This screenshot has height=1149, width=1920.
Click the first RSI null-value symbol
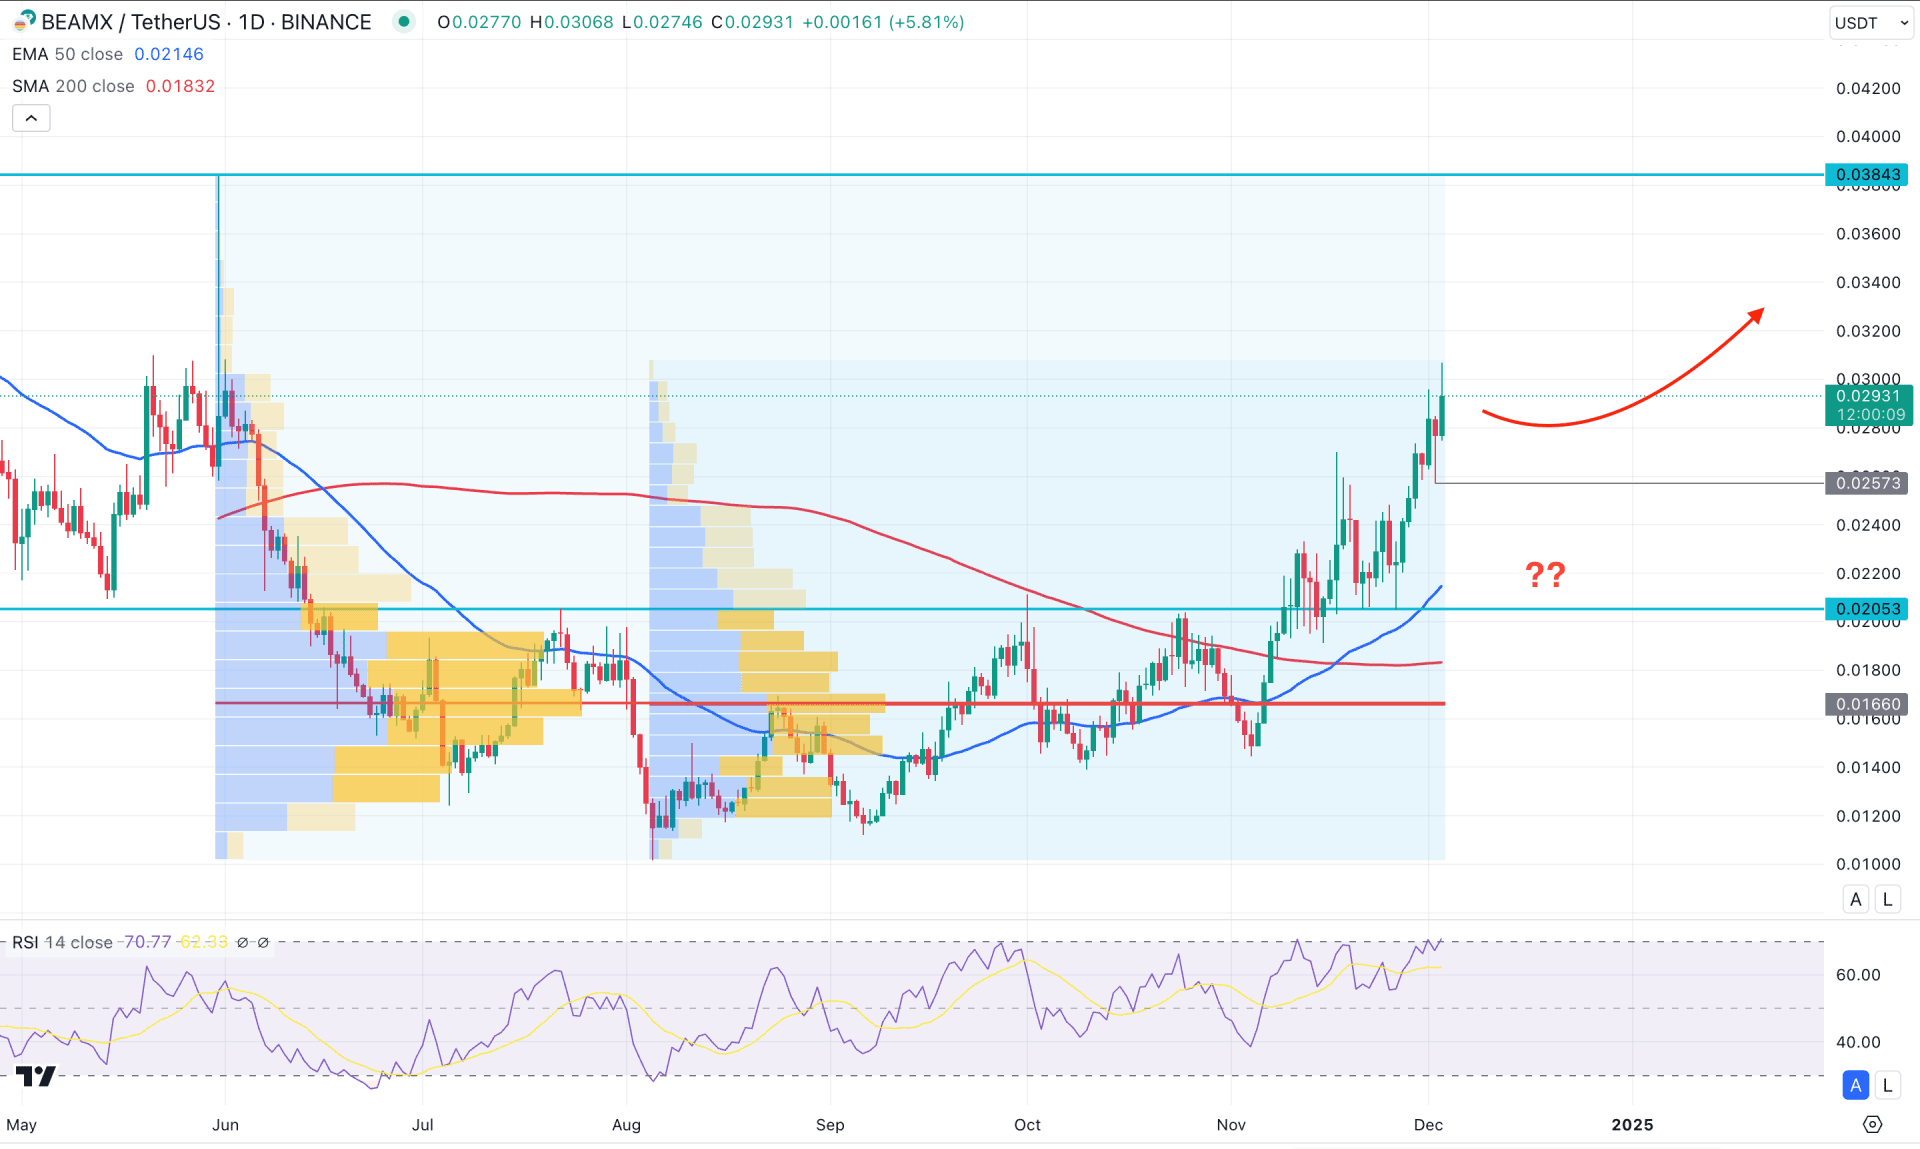(x=242, y=942)
